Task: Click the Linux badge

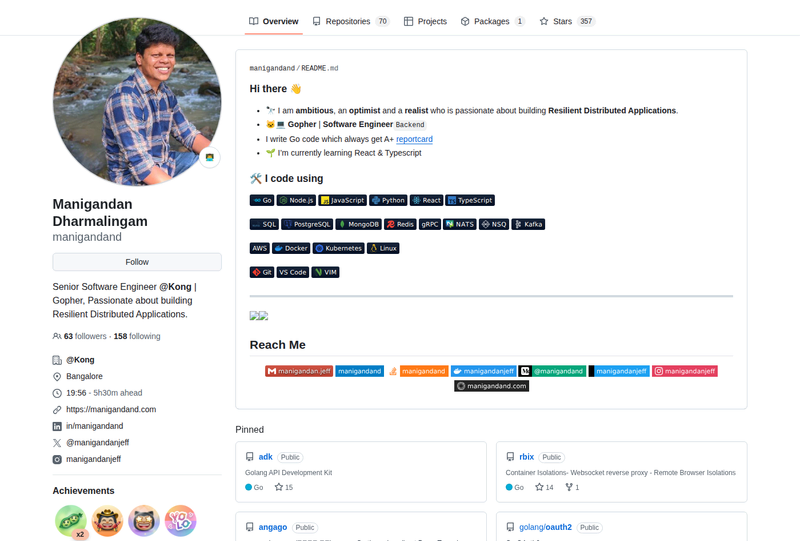Action: pyautogui.click(x=383, y=248)
